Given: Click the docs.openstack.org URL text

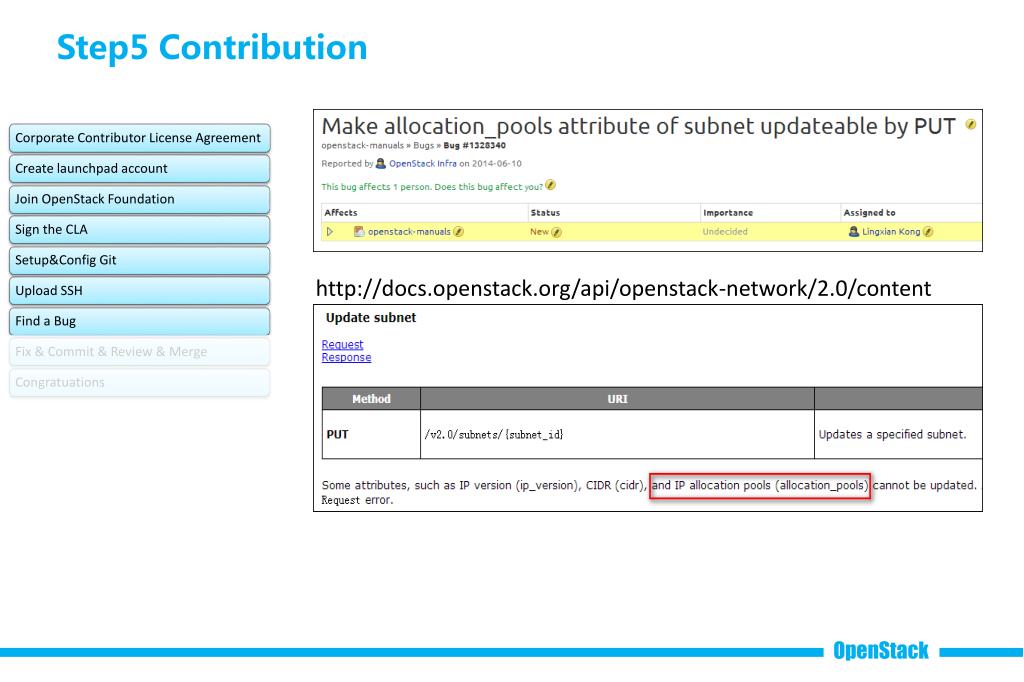Looking at the screenshot, I should click(623, 288).
